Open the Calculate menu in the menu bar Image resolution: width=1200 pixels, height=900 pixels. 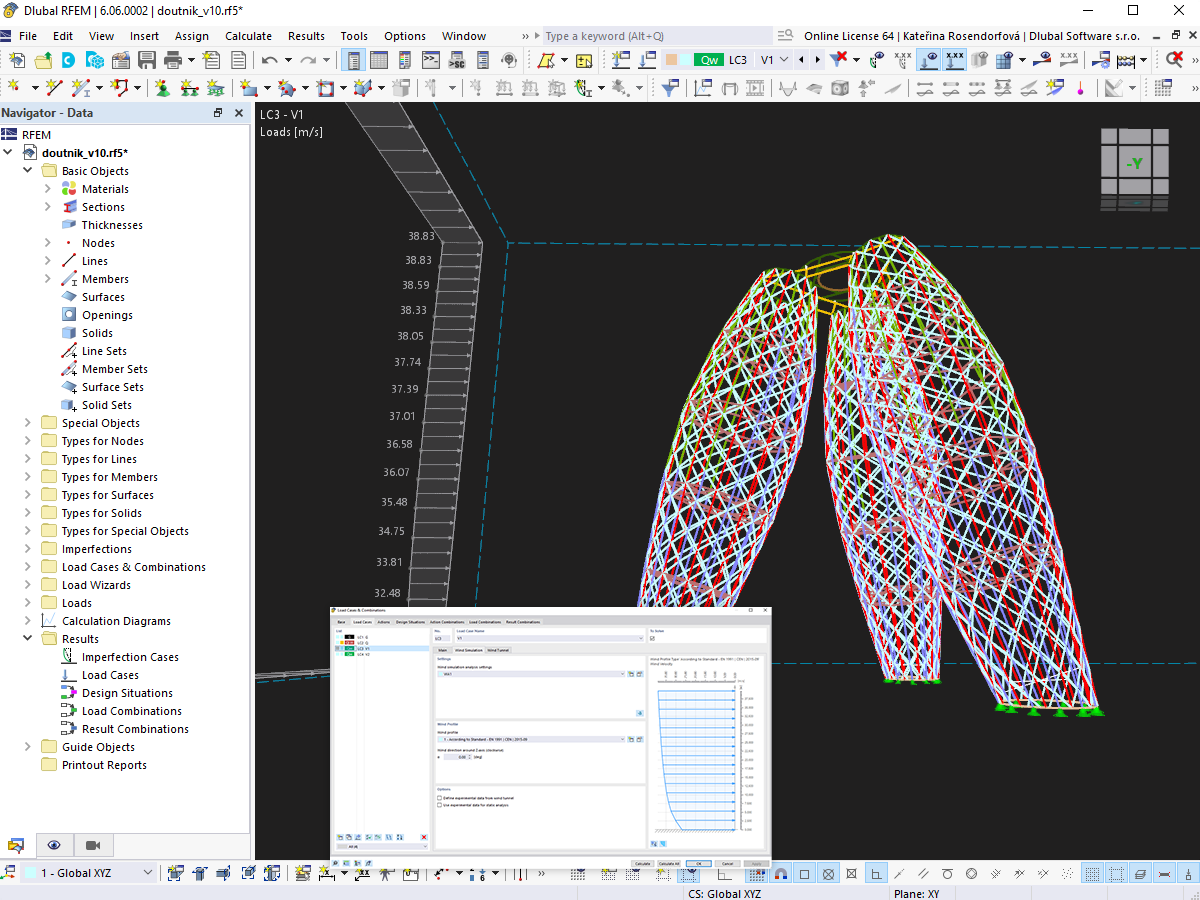tap(248, 35)
